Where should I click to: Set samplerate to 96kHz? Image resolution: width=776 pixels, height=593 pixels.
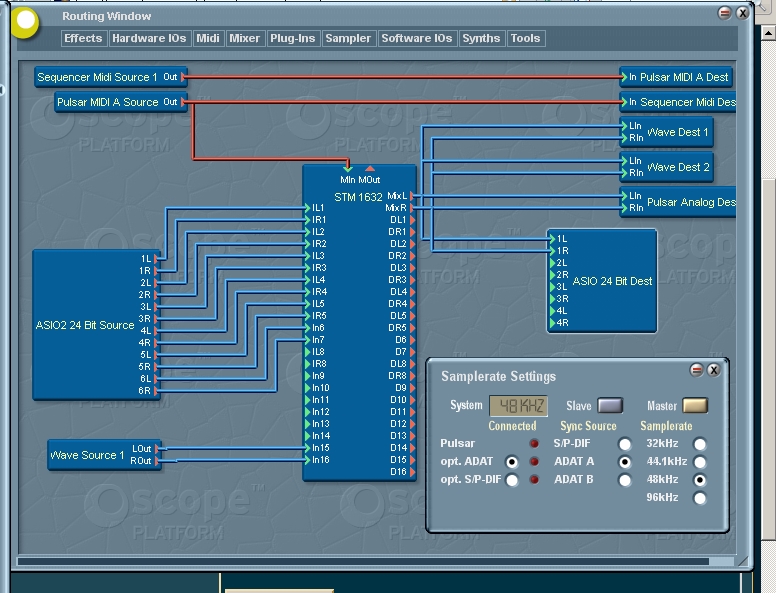(x=700, y=498)
